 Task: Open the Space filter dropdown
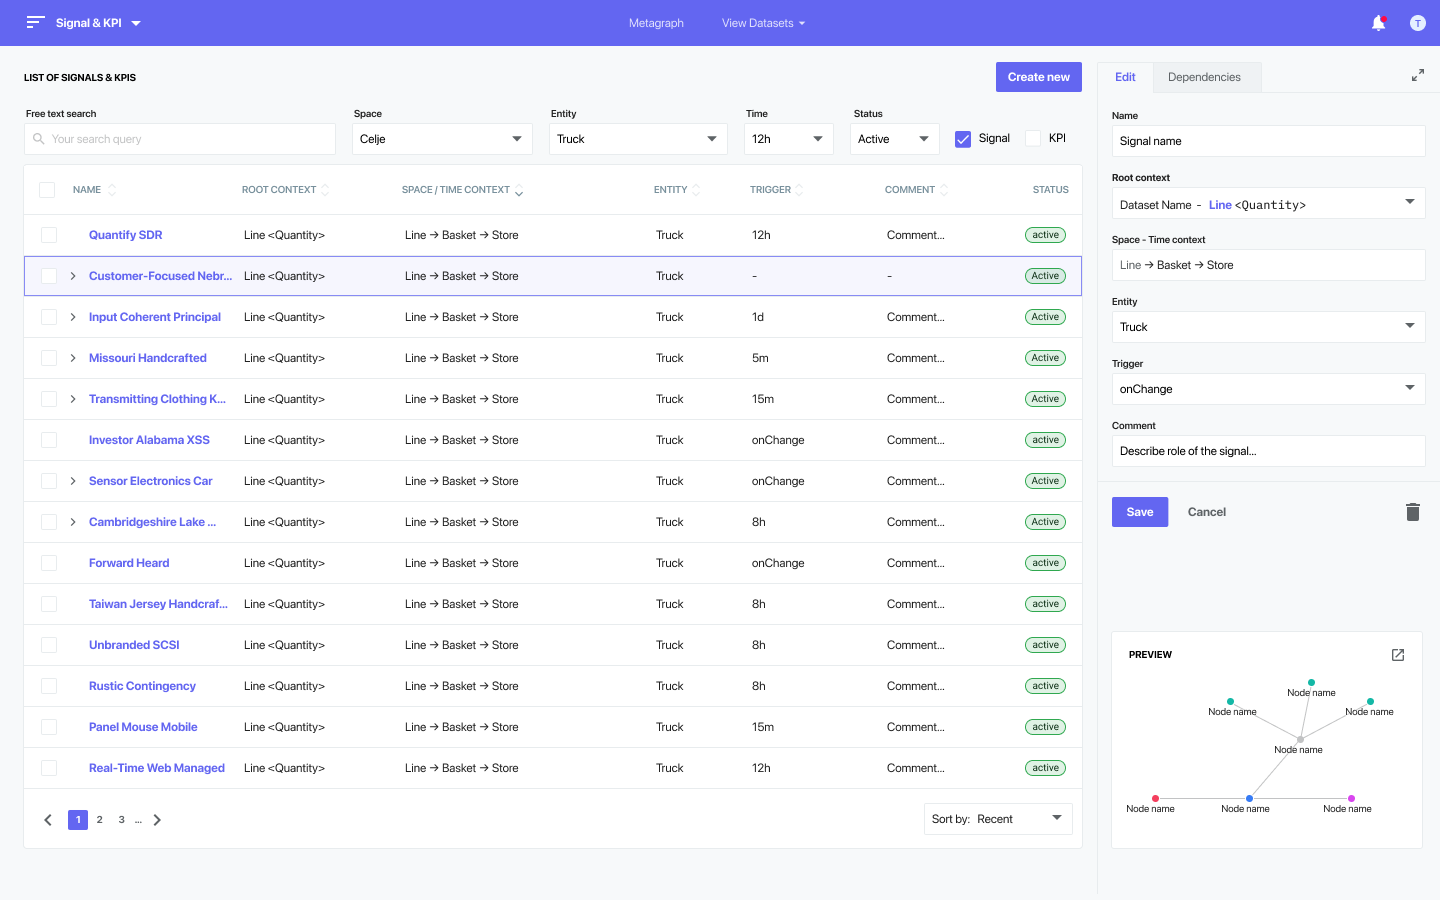pyautogui.click(x=441, y=139)
